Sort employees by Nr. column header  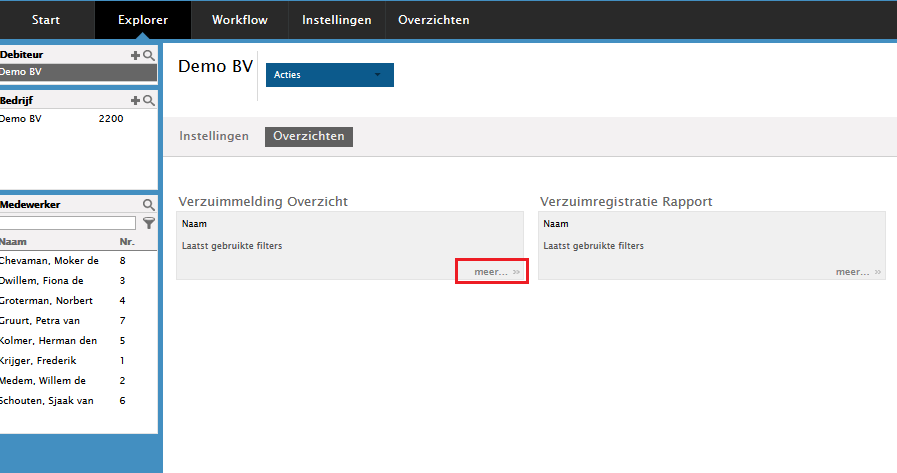(126, 242)
